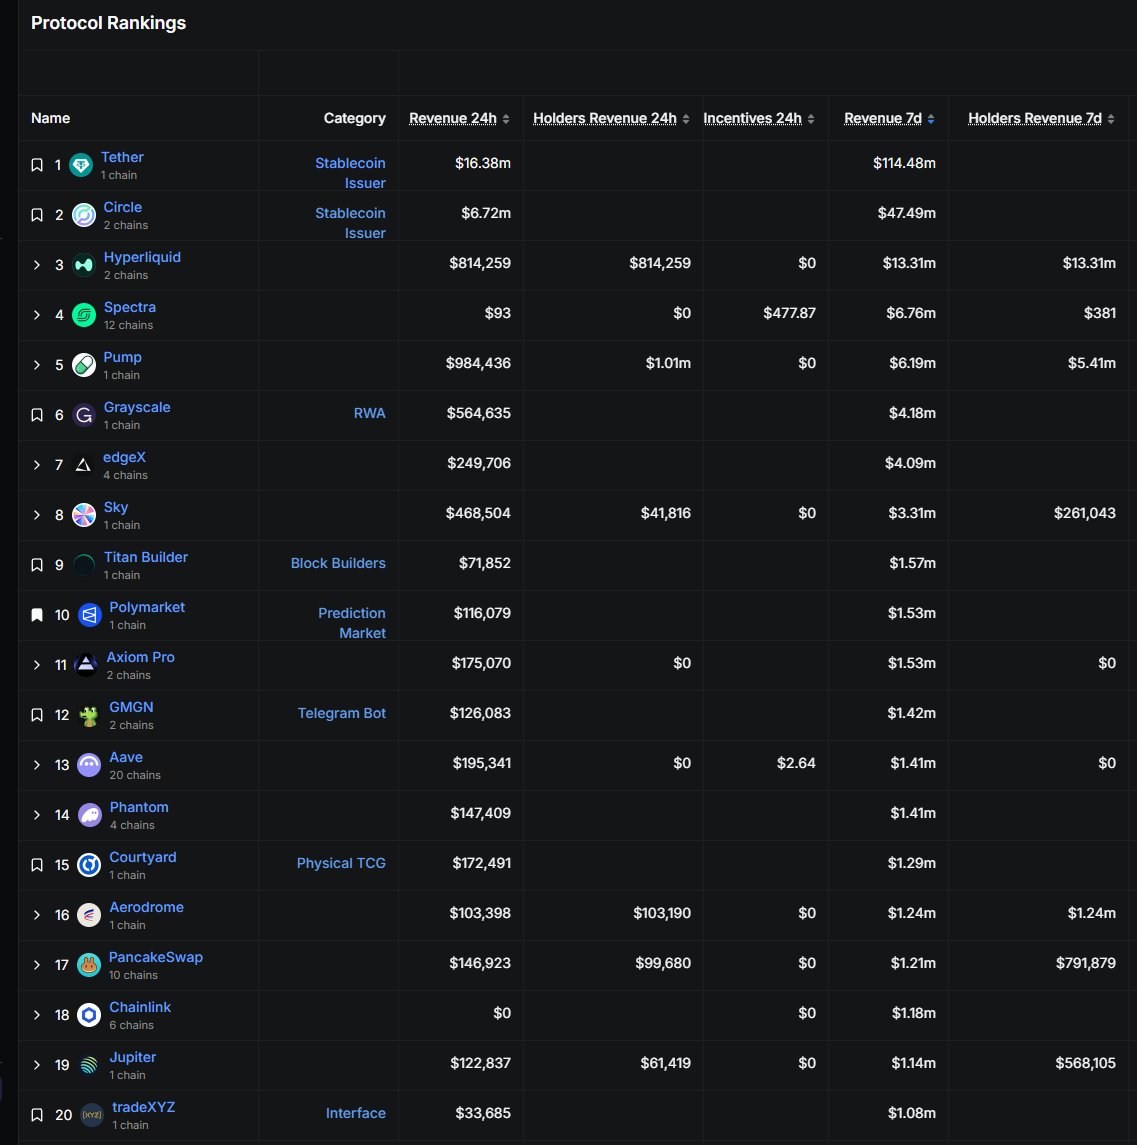The image size is (1137, 1145).
Task: Expand the Jupiter row
Action: click(37, 1065)
